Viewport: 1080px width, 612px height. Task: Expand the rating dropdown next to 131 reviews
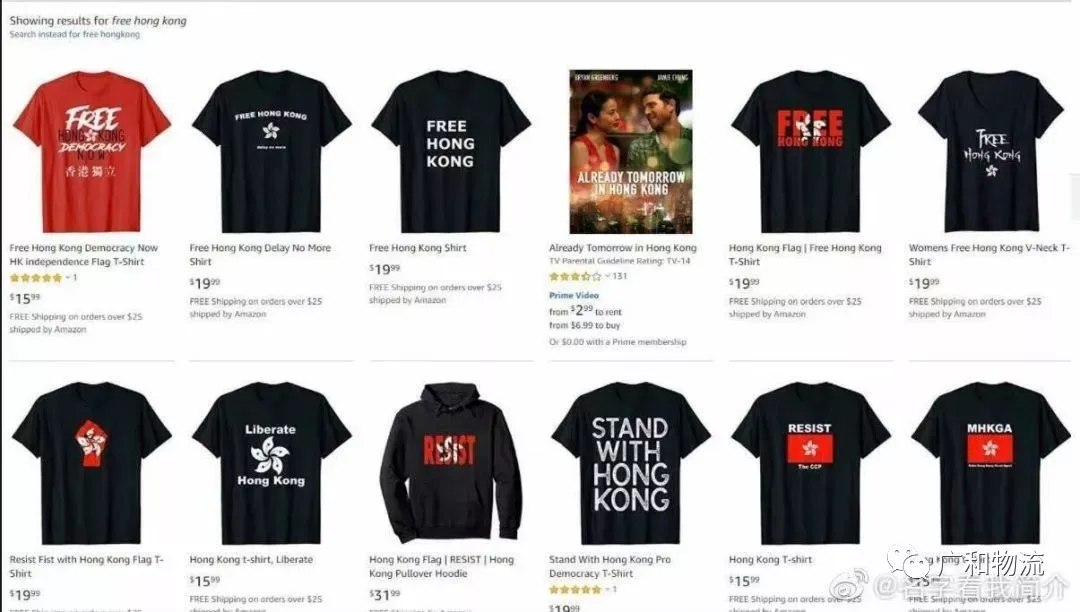point(608,276)
